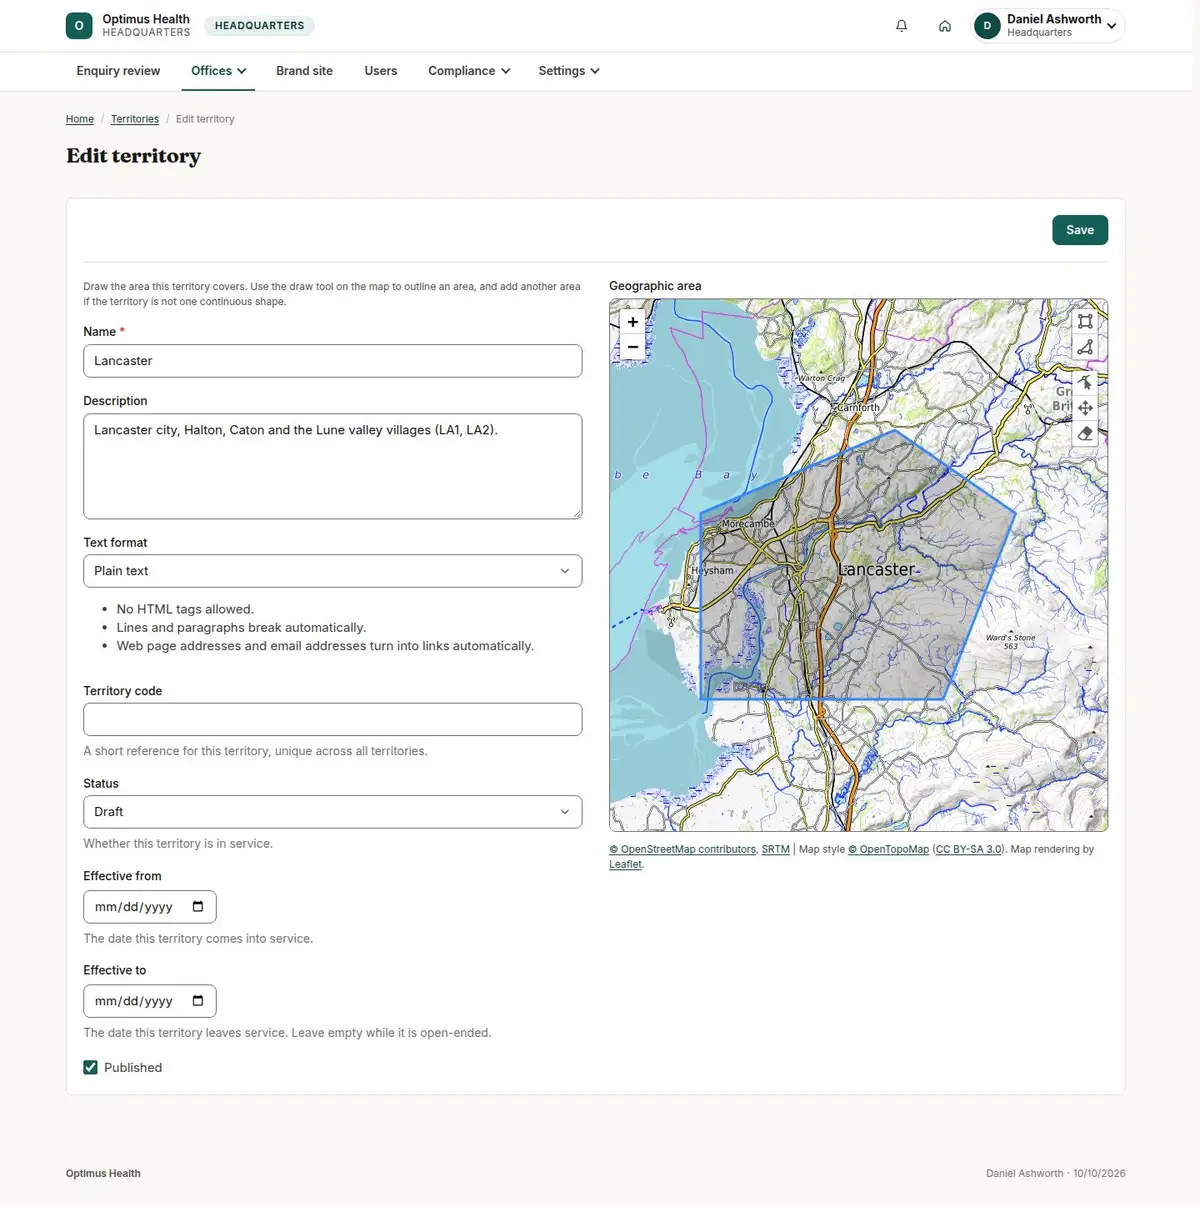This screenshot has height=1207, width=1200.
Task: Open the Text format dropdown
Action: (333, 571)
